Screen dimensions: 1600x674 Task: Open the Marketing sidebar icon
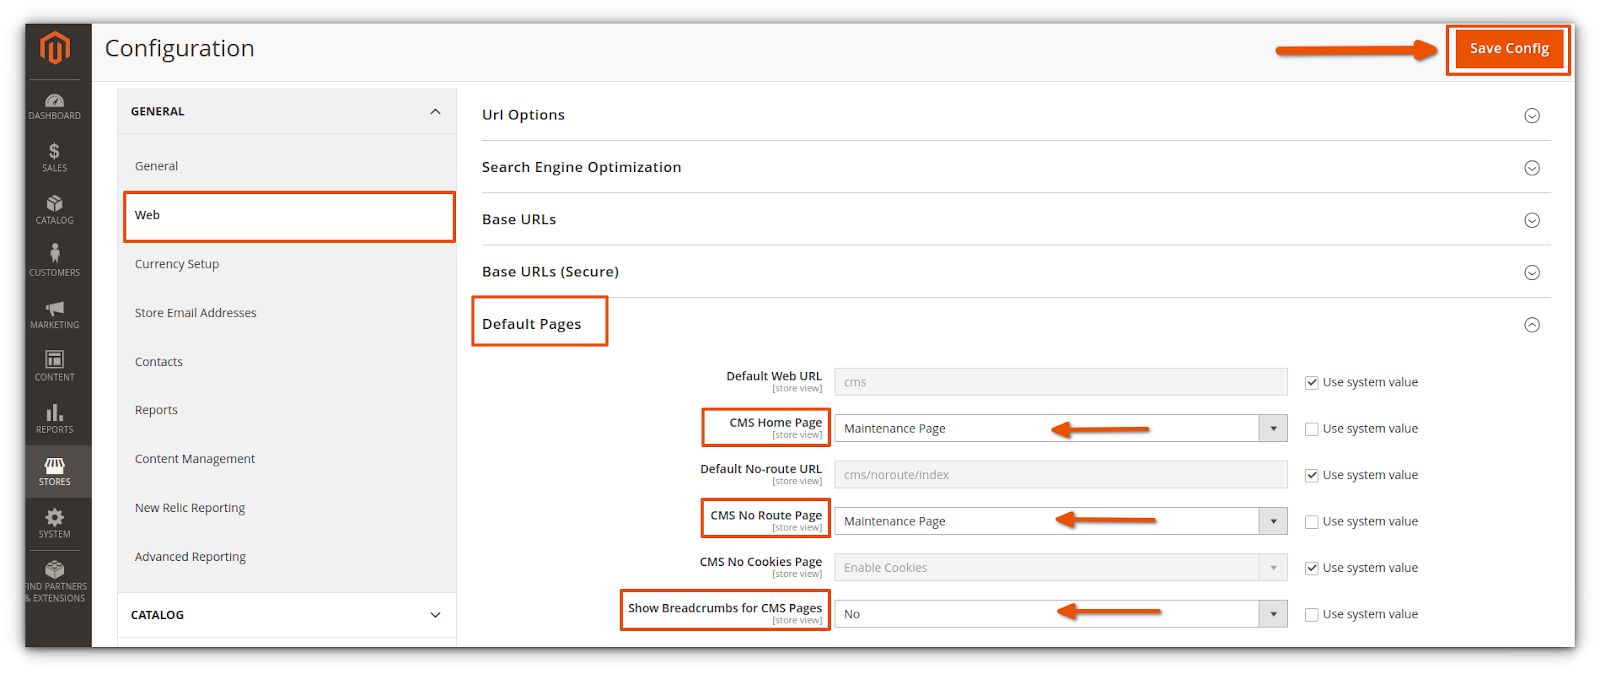pos(55,315)
